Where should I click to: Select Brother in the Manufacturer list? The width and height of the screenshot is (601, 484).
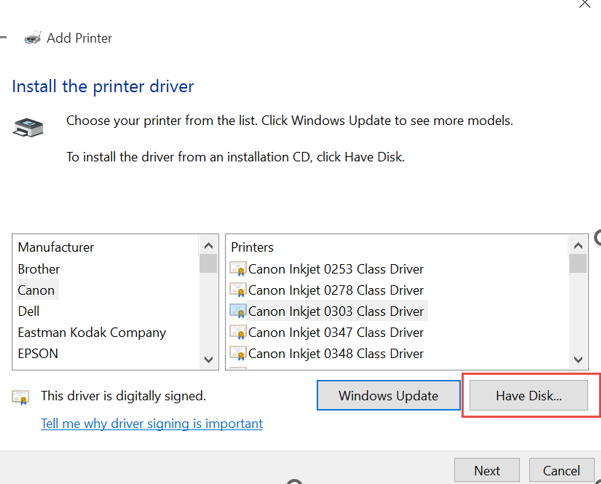click(39, 269)
